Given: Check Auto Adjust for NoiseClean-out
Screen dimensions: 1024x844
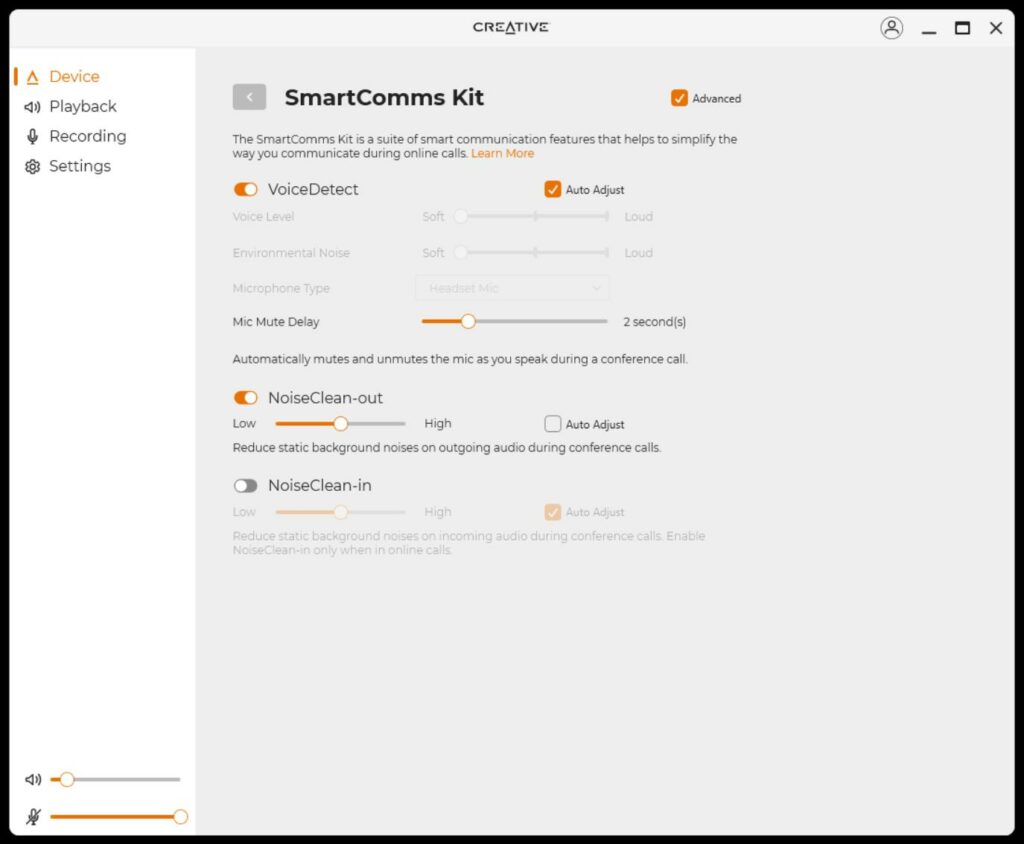Looking at the screenshot, I should pos(553,424).
